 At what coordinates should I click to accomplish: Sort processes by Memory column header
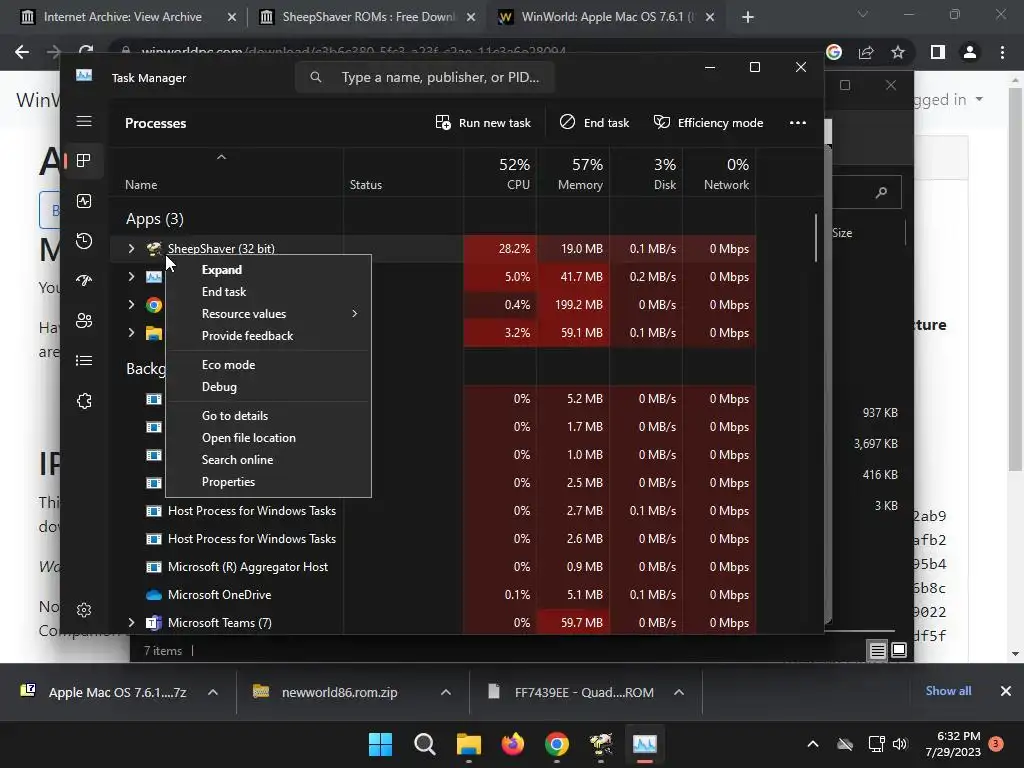pyautogui.click(x=573, y=173)
